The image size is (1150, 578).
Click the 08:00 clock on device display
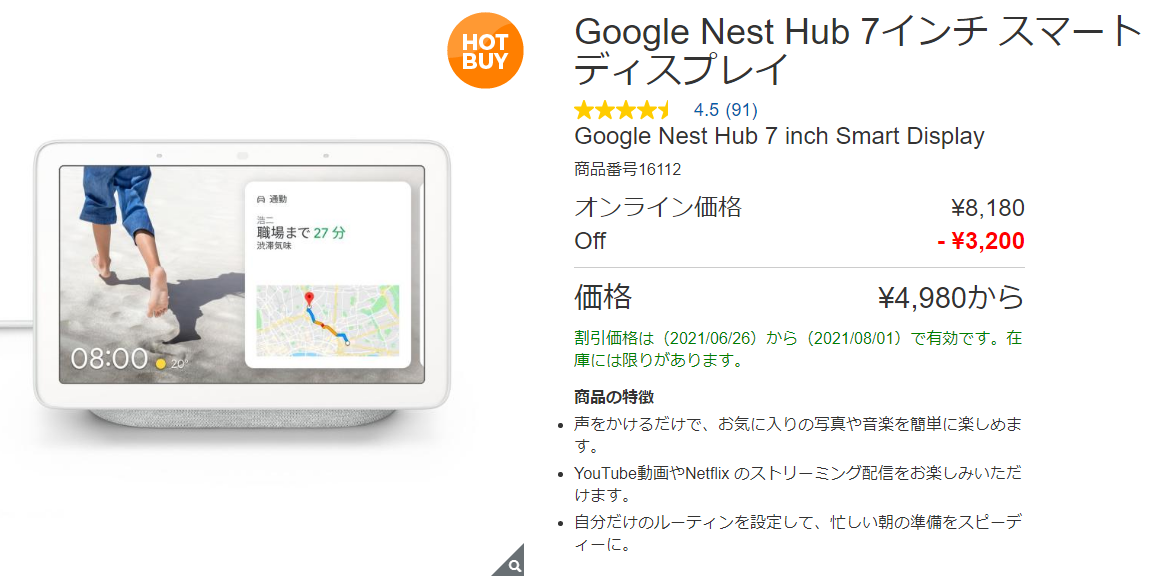(x=109, y=359)
